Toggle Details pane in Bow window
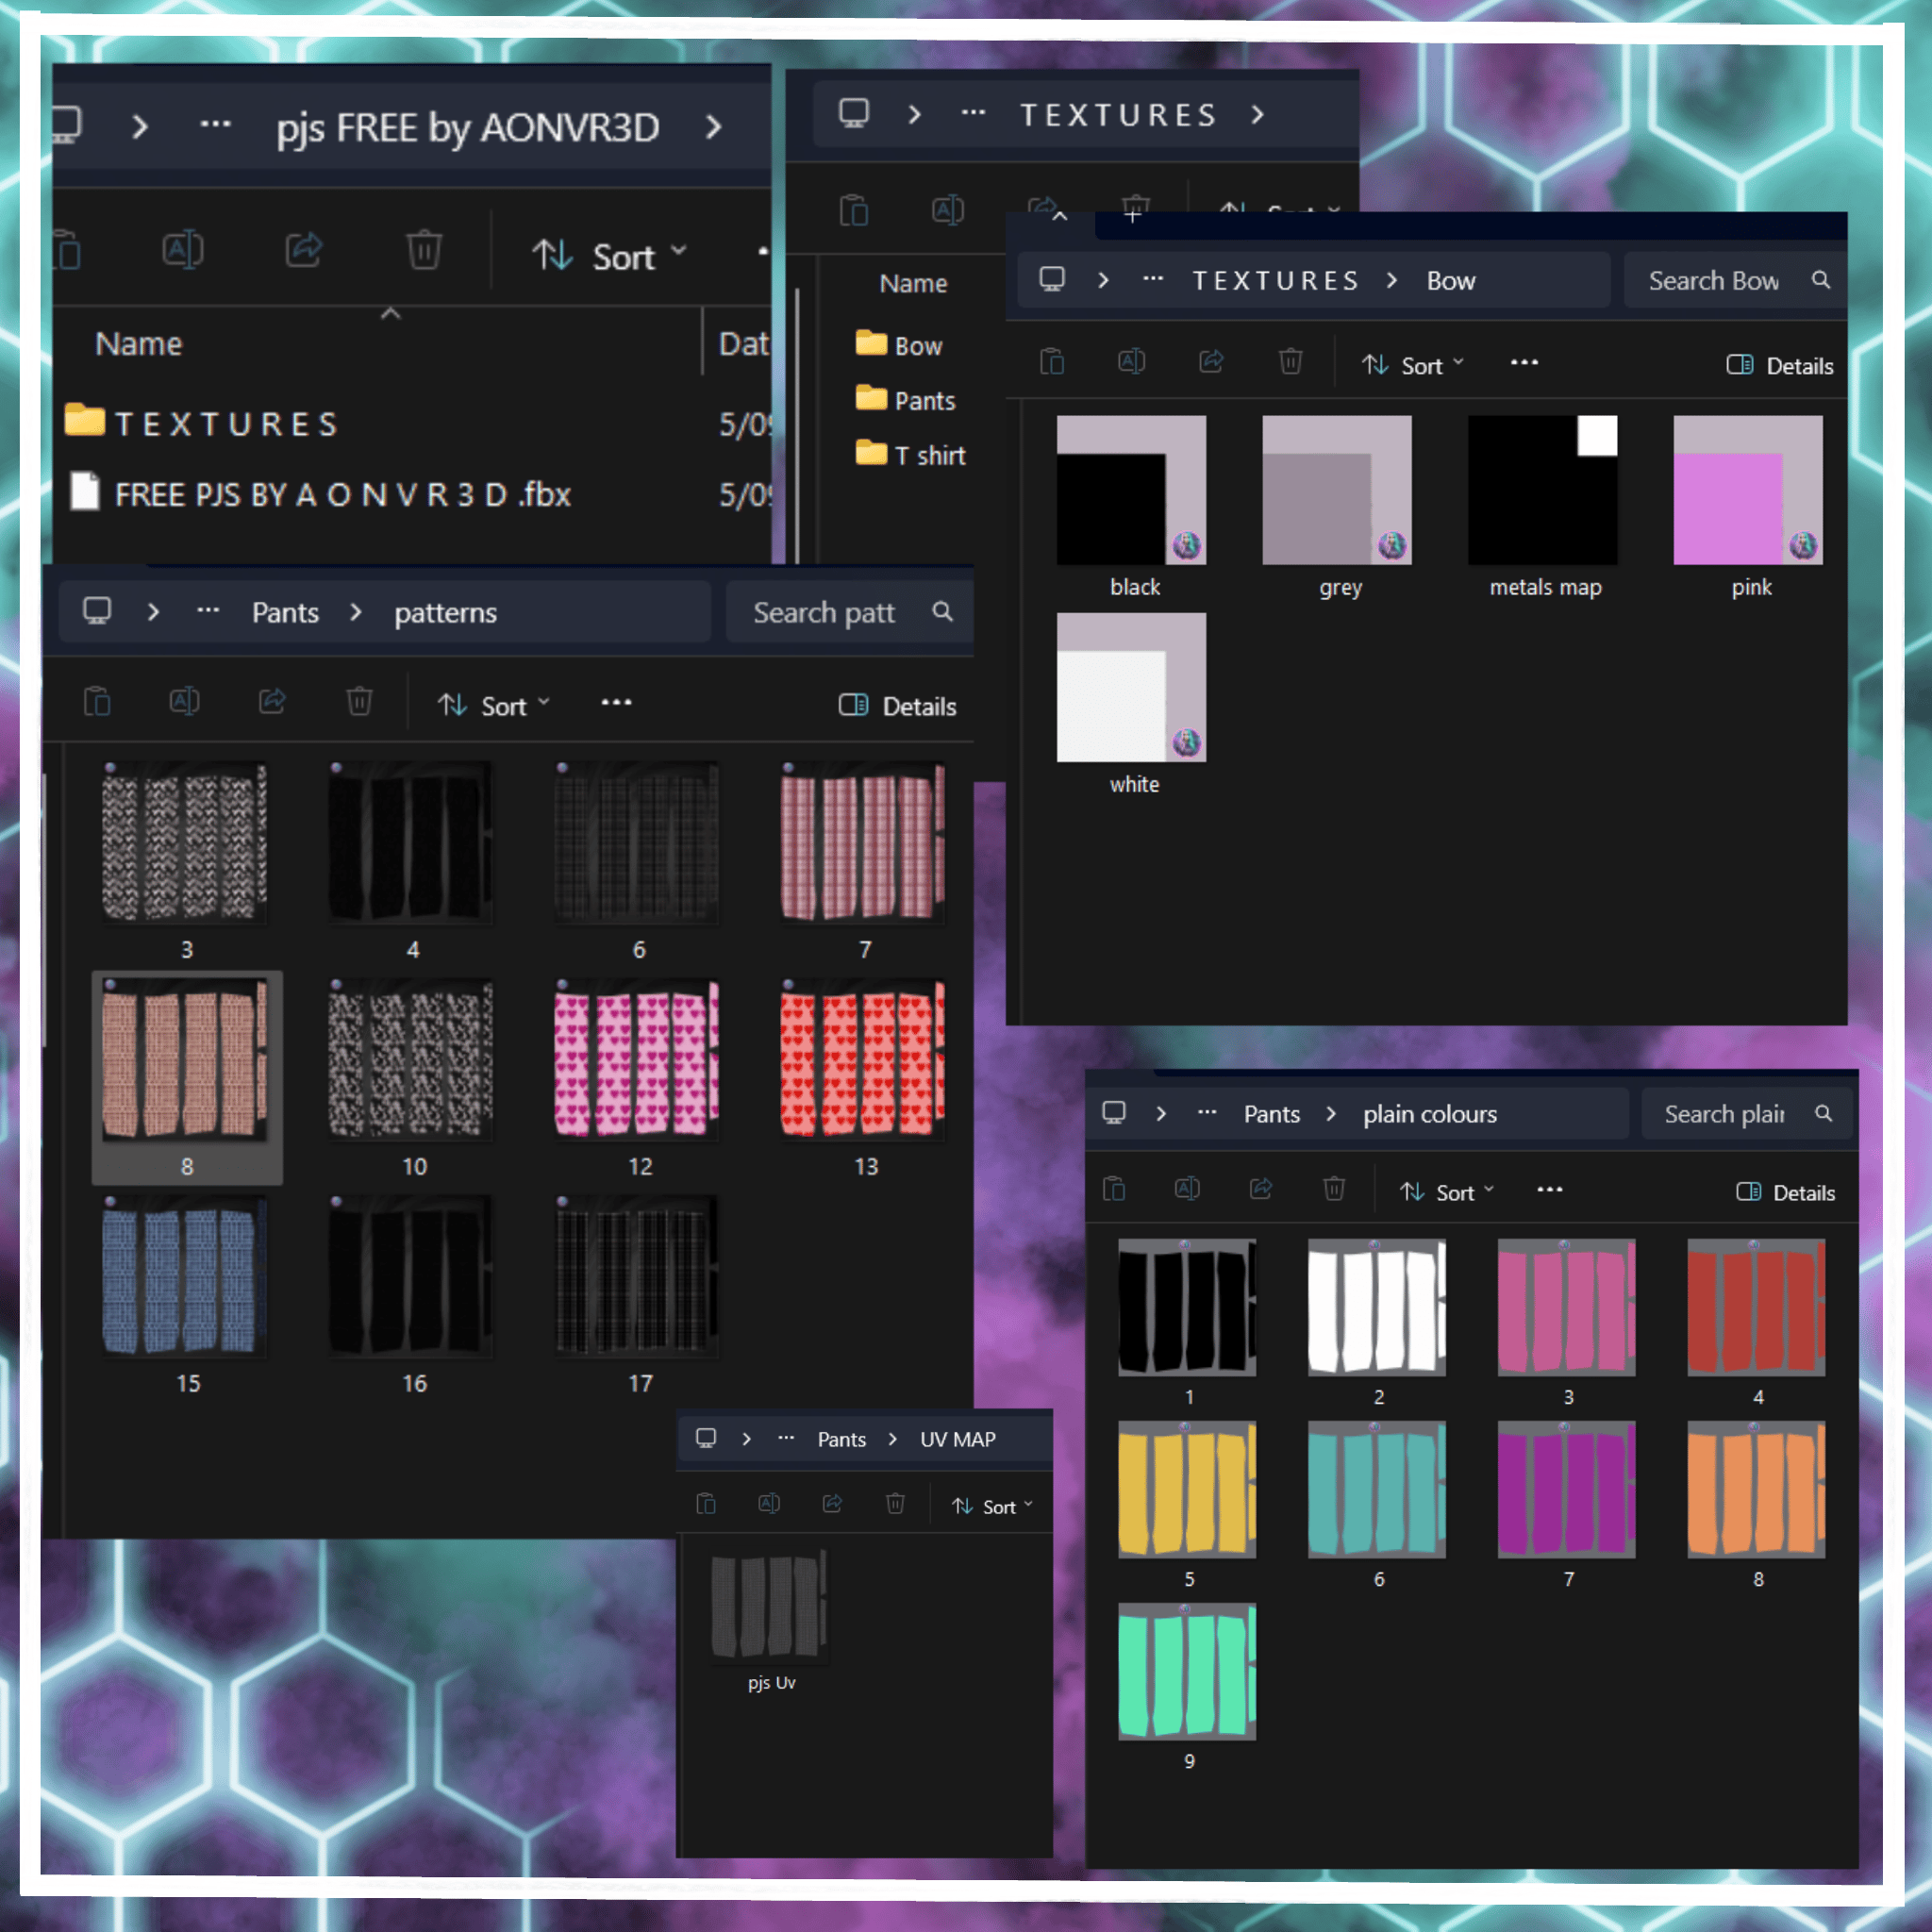Image resolution: width=1932 pixels, height=1932 pixels. coord(1780,365)
